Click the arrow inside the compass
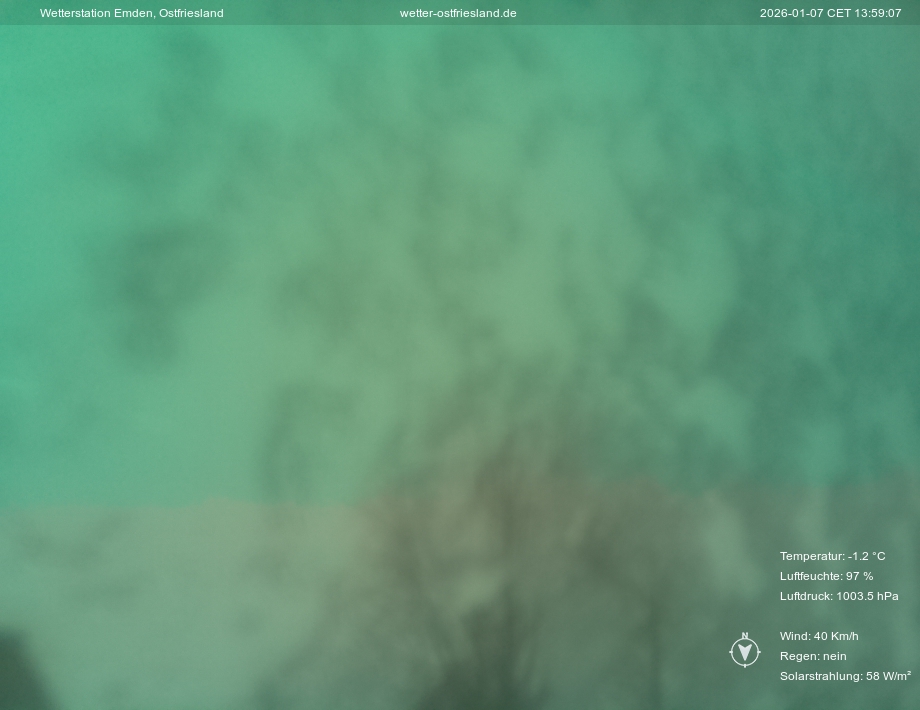The image size is (920, 710). pos(745,653)
